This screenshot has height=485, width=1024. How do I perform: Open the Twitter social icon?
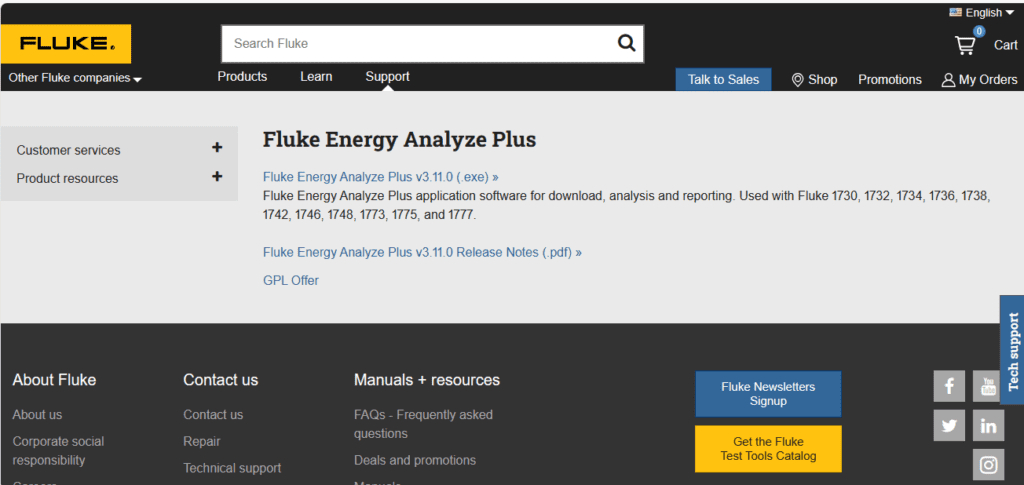point(949,426)
